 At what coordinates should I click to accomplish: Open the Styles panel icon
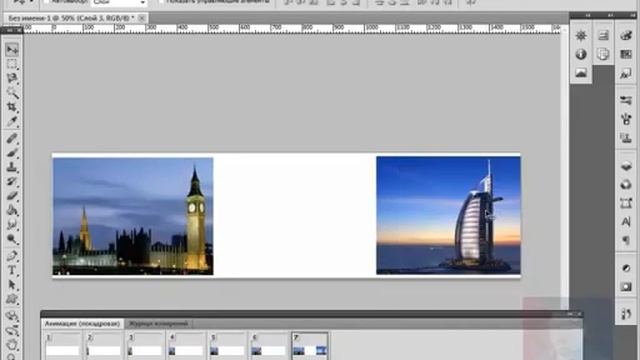[x=626, y=73]
